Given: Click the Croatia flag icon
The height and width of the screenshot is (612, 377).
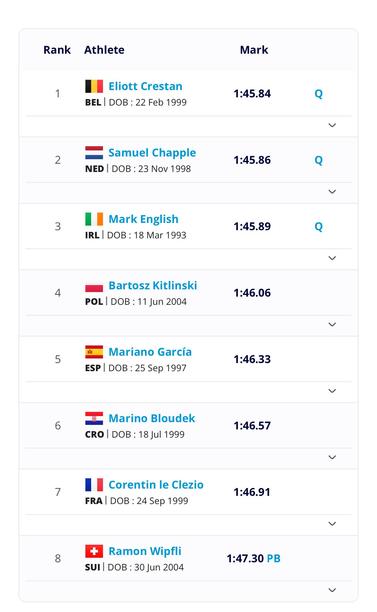Looking at the screenshot, I should tap(94, 418).
